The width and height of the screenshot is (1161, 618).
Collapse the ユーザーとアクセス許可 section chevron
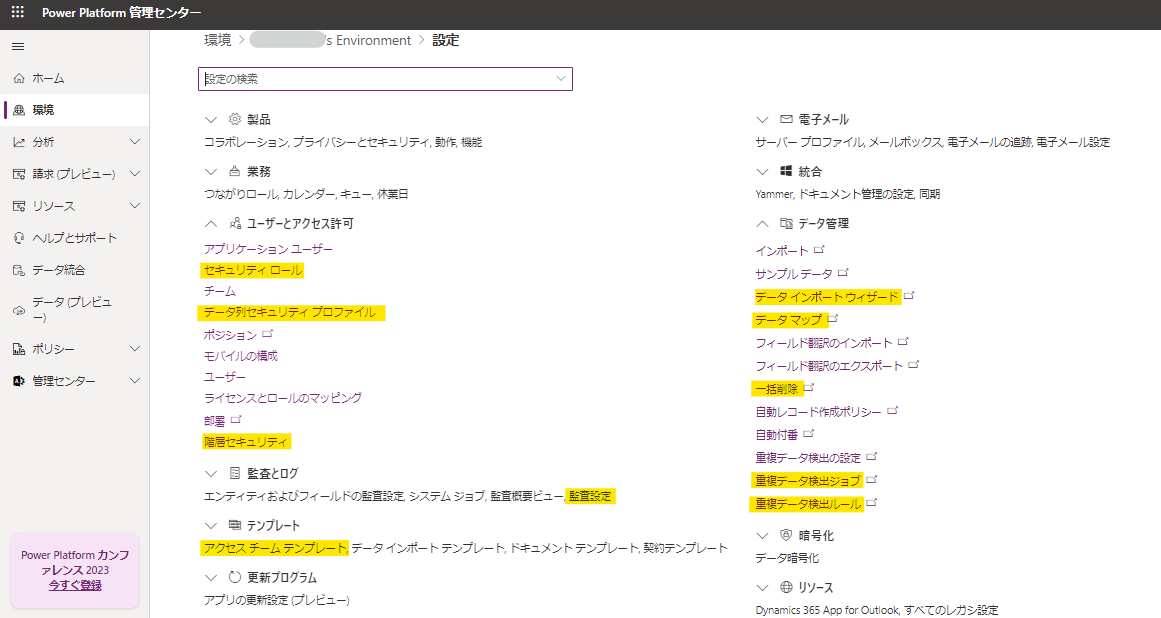coord(211,224)
